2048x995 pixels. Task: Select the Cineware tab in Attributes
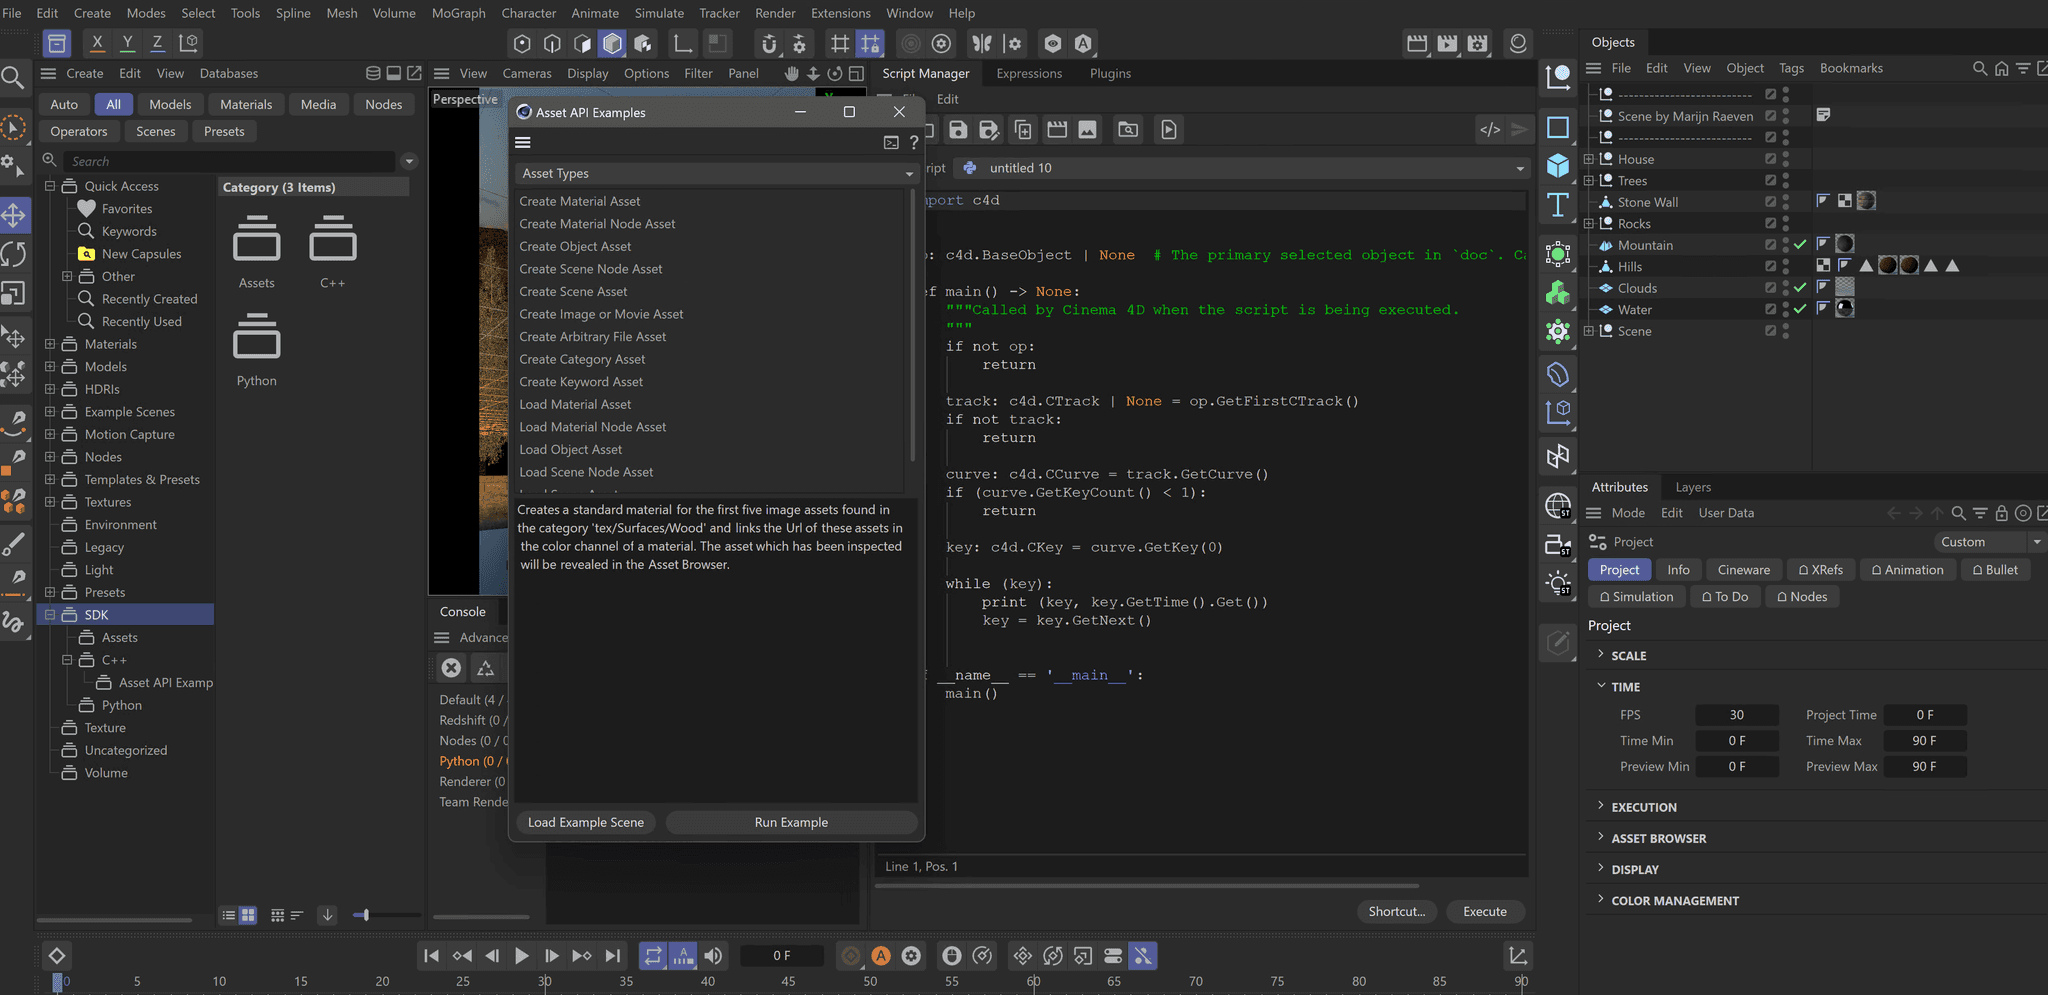[1743, 570]
